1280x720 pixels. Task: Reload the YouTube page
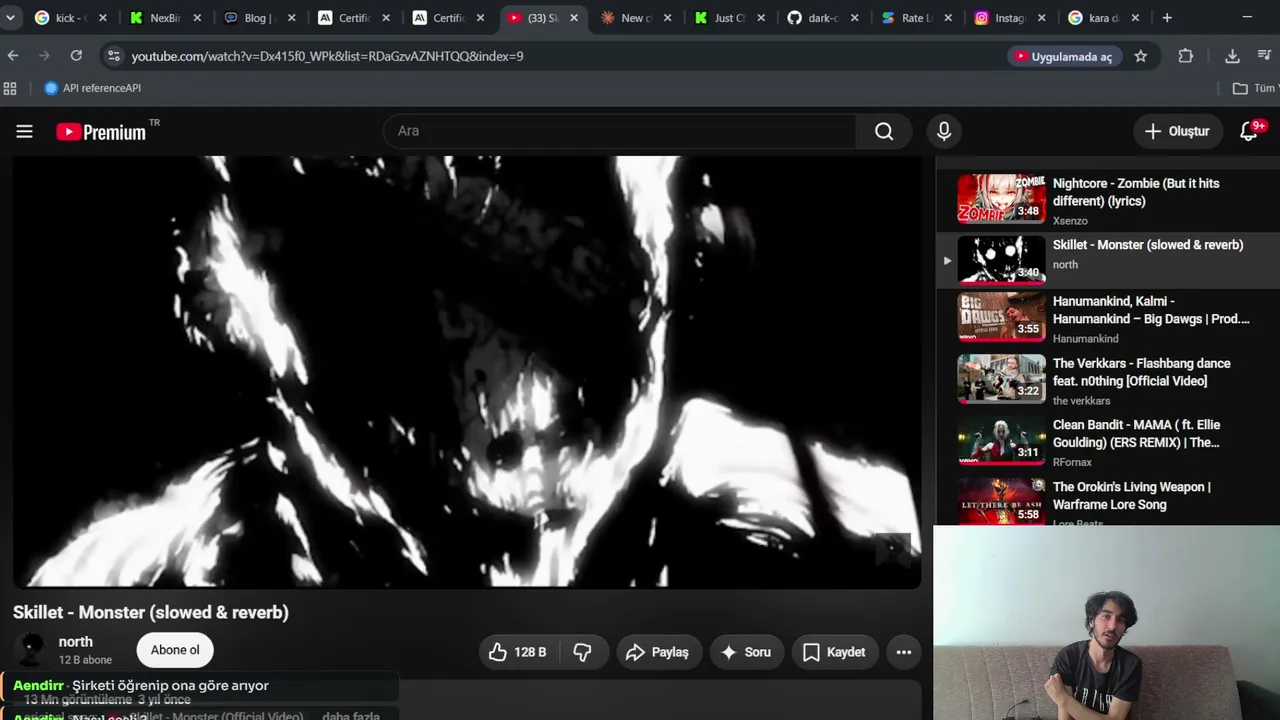point(76,56)
